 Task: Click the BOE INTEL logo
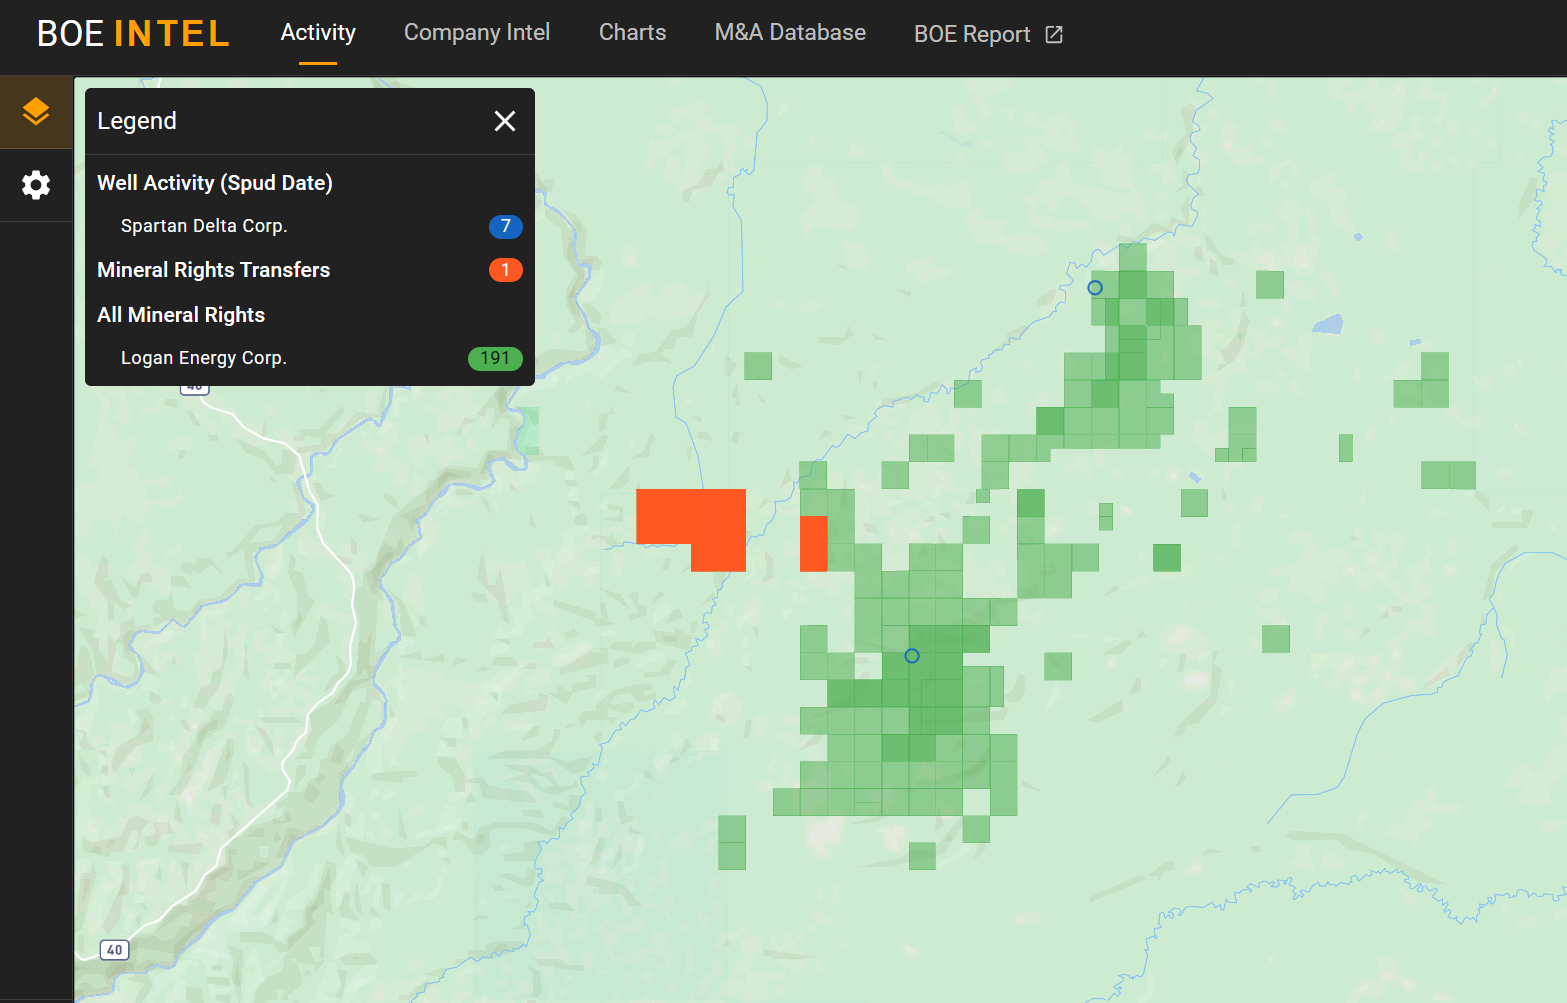[x=133, y=34]
